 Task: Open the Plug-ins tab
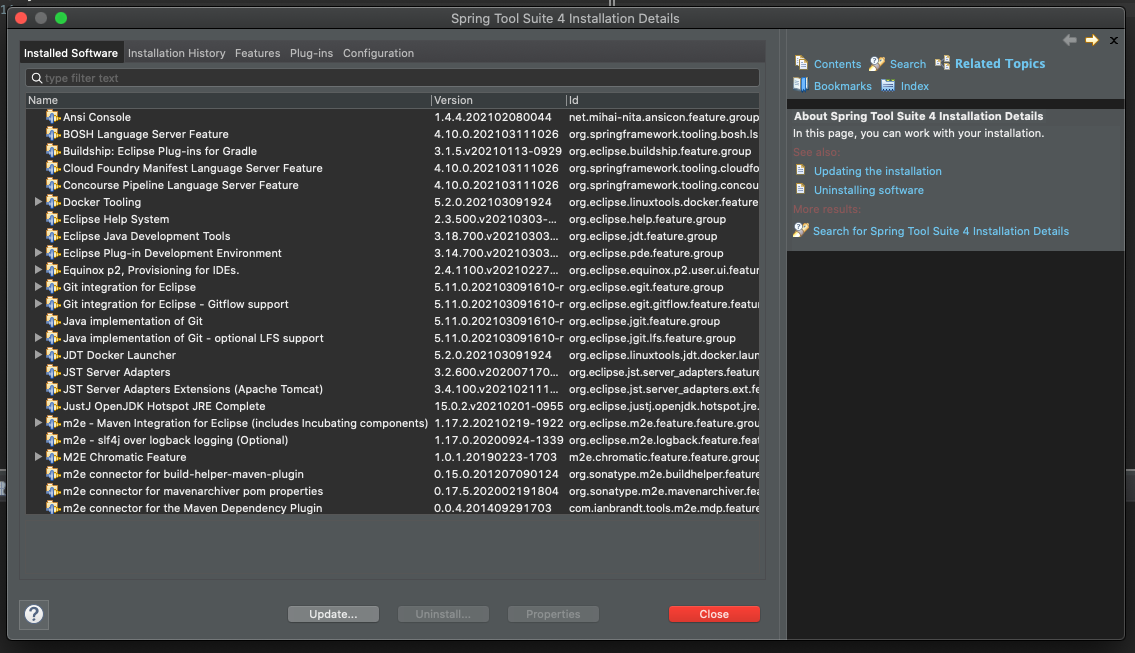[311, 53]
